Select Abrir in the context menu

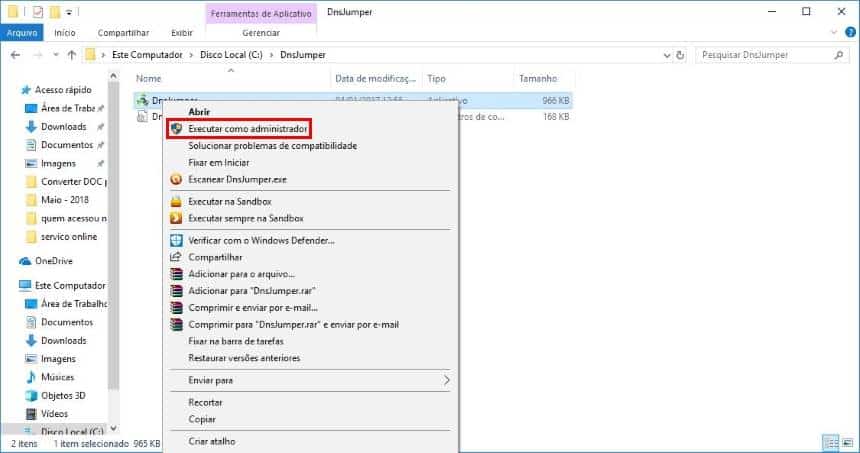pyautogui.click(x=199, y=111)
